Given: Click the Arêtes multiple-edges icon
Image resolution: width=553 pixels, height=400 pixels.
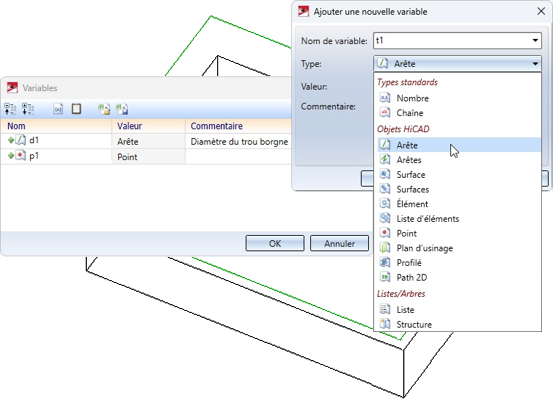Looking at the screenshot, I should pos(385,159).
